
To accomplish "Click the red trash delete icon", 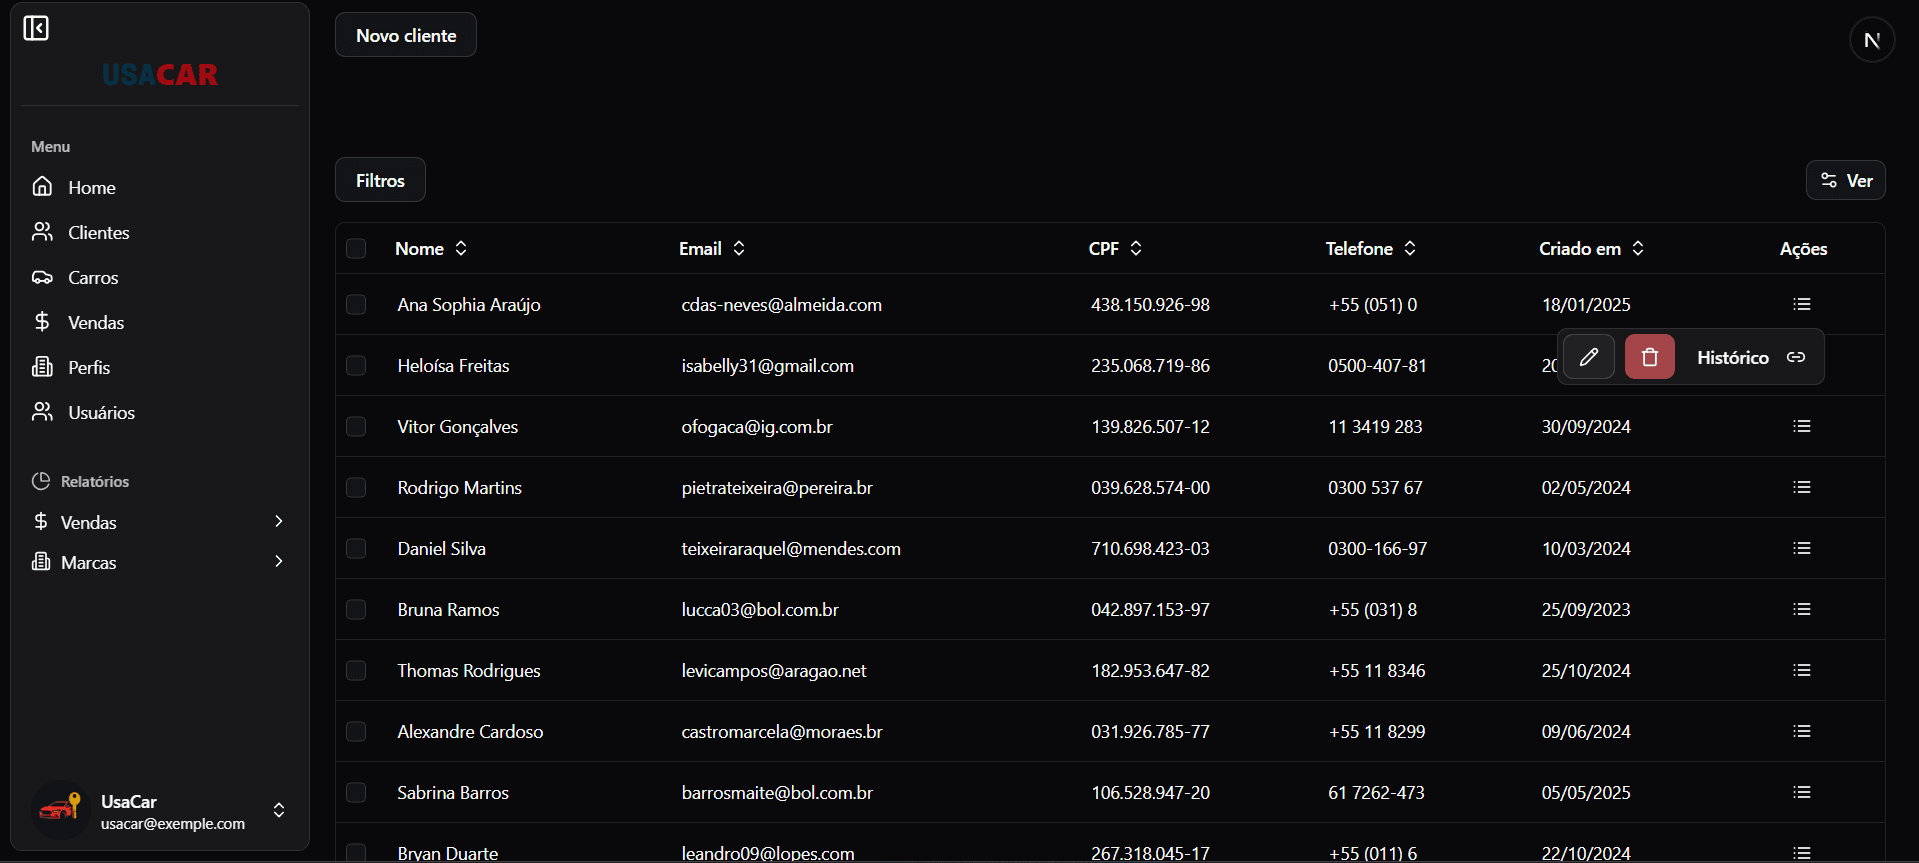I will pyautogui.click(x=1649, y=357).
